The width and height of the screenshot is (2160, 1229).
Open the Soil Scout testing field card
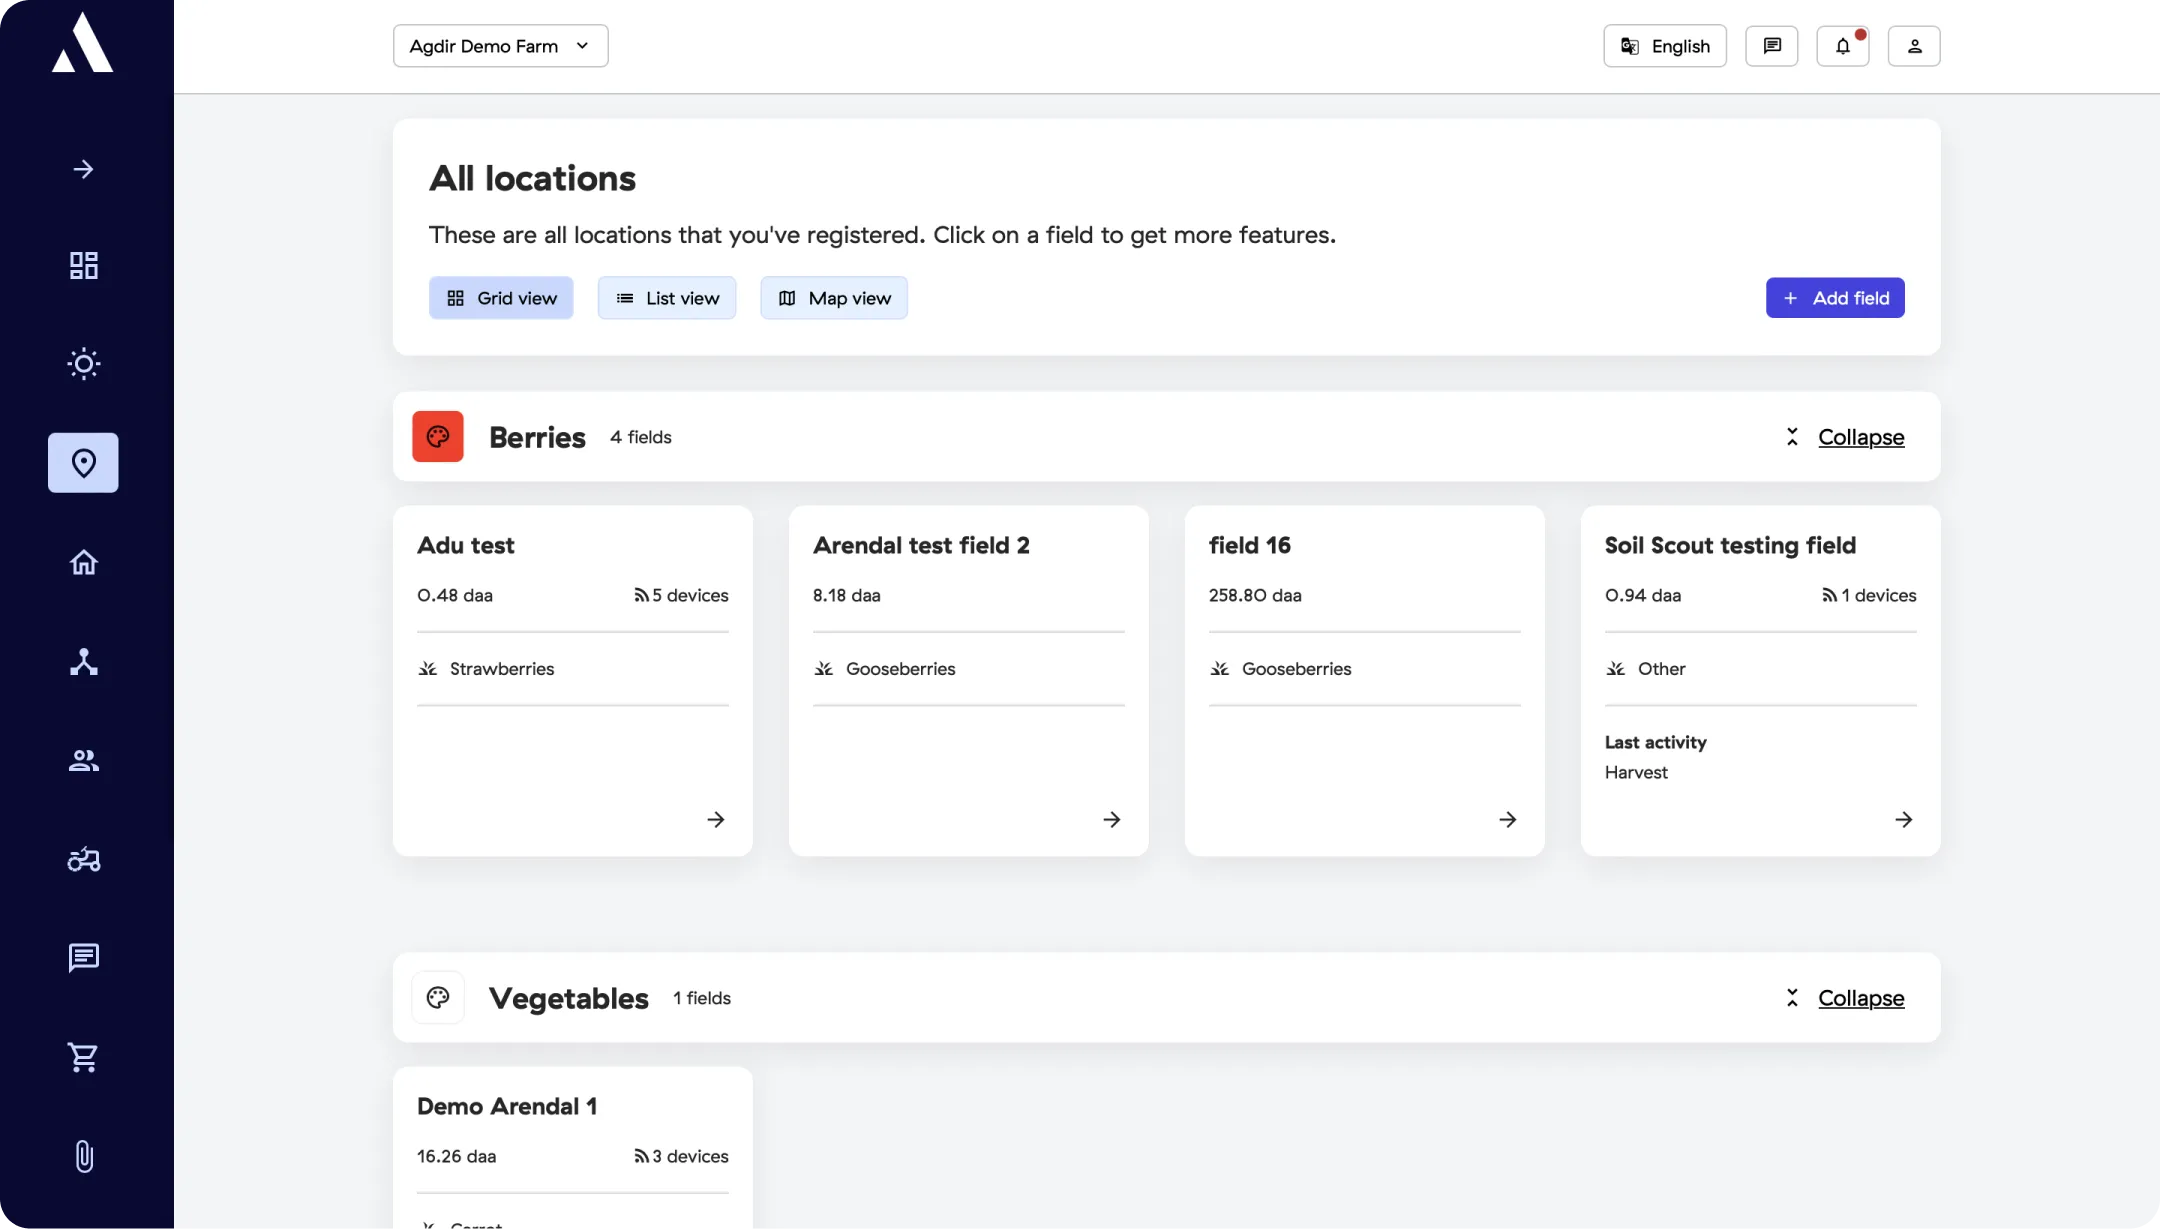[1759, 680]
